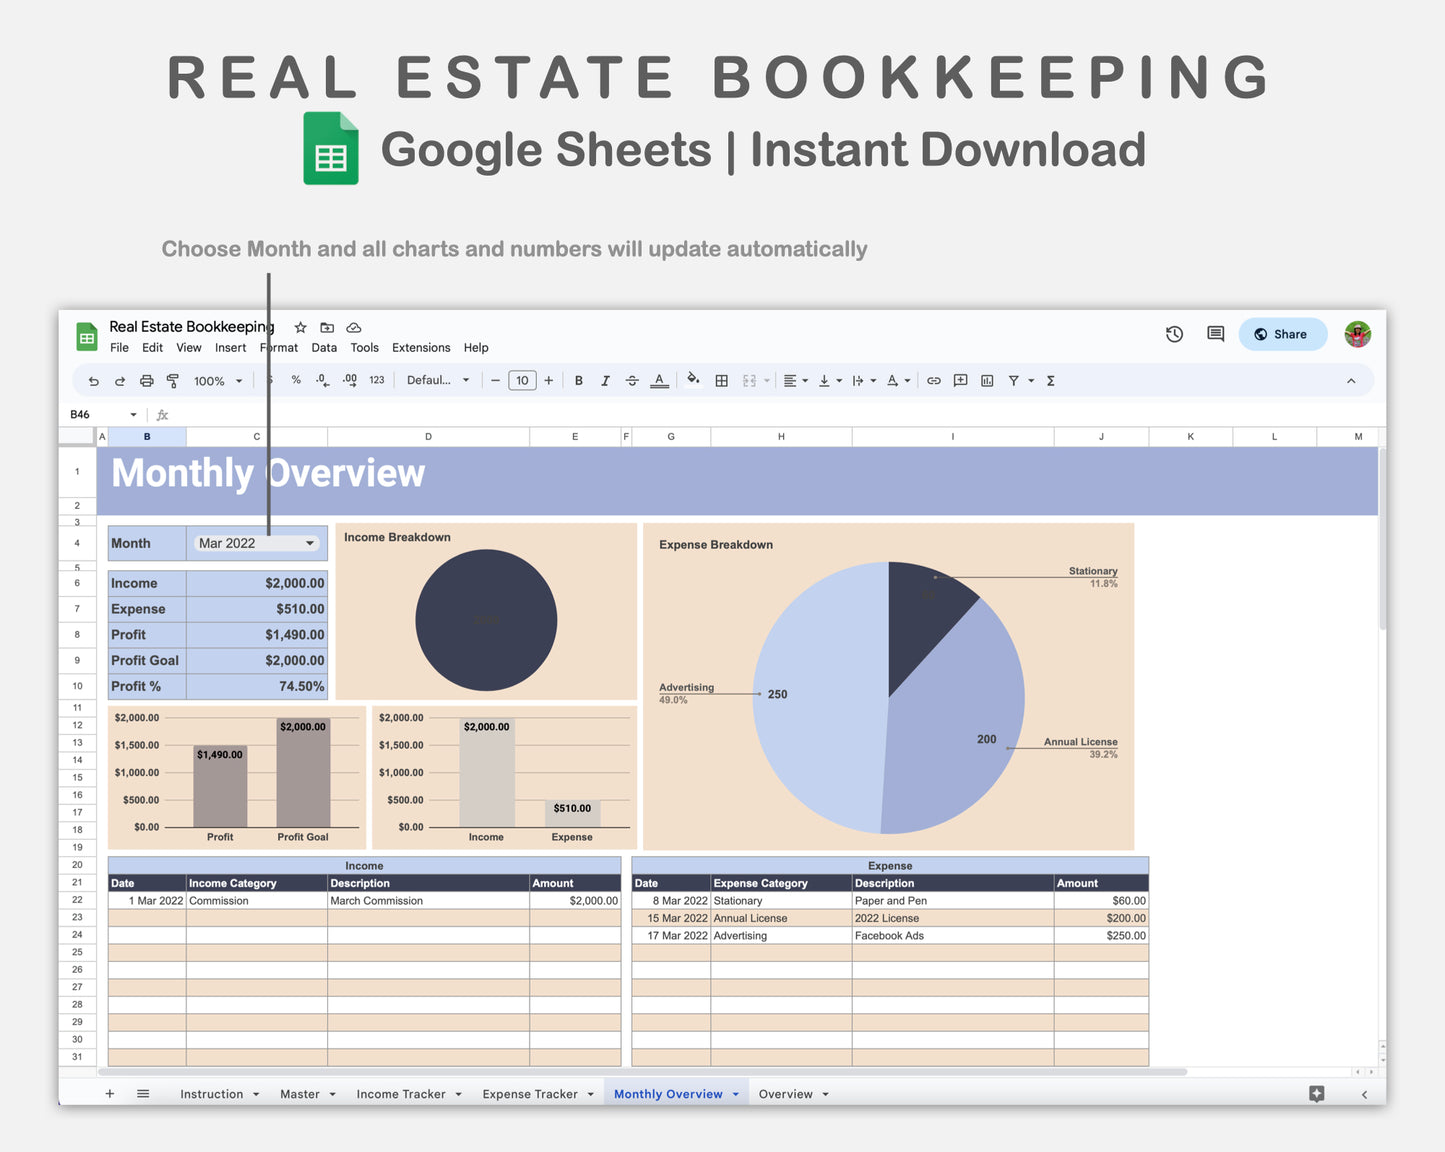Click the font size input field
1445x1152 pixels.
point(522,381)
